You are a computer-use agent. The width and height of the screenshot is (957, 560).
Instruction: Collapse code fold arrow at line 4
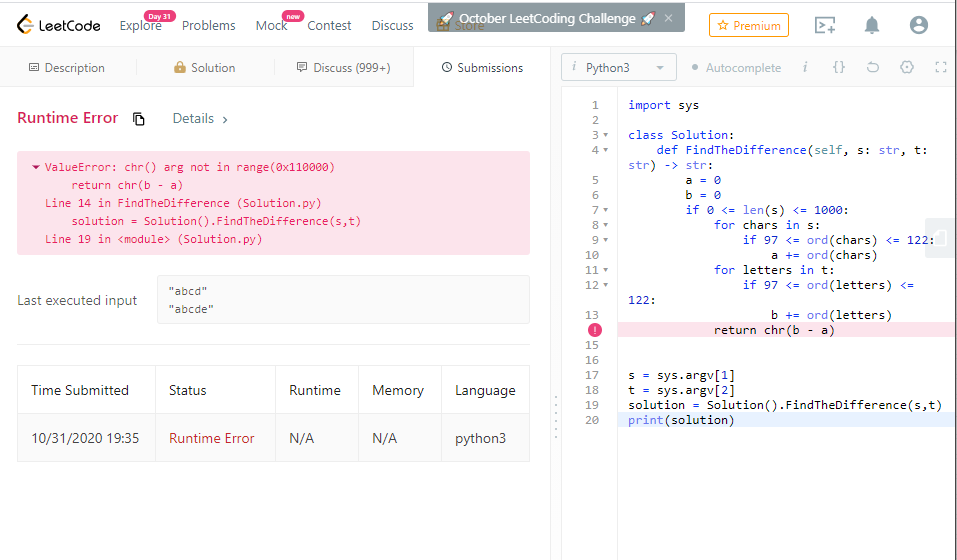[x=605, y=150]
